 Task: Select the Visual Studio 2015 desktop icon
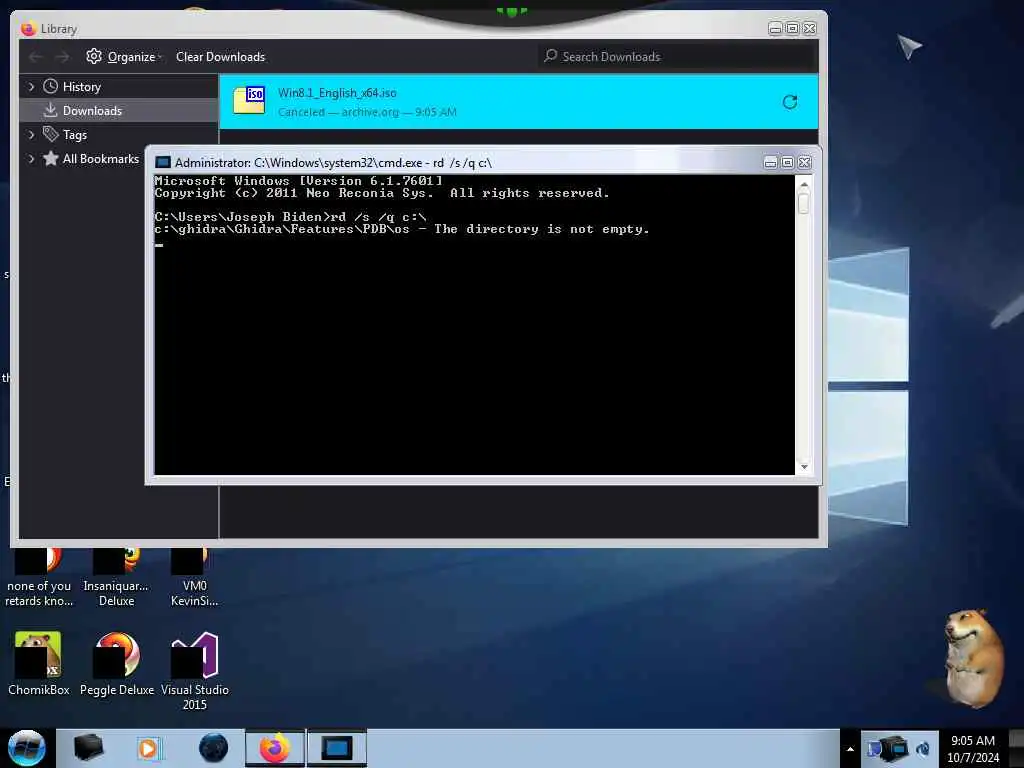[x=195, y=671]
